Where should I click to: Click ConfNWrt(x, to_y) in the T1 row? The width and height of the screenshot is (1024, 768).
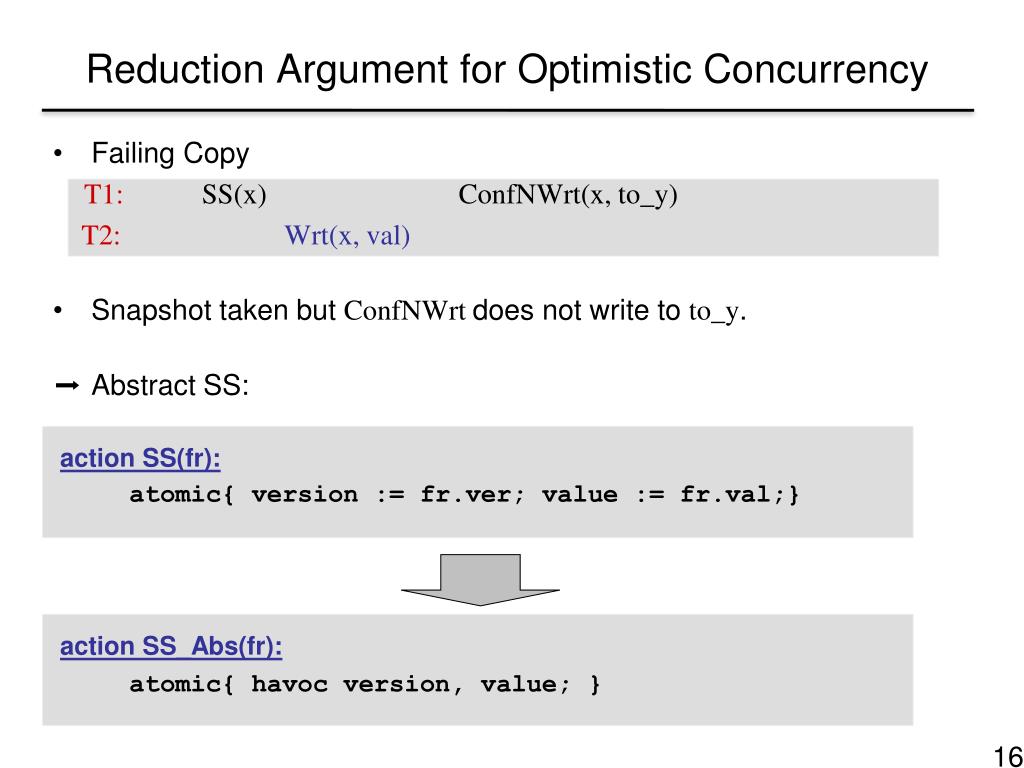pyautogui.click(x=568, y=195)
